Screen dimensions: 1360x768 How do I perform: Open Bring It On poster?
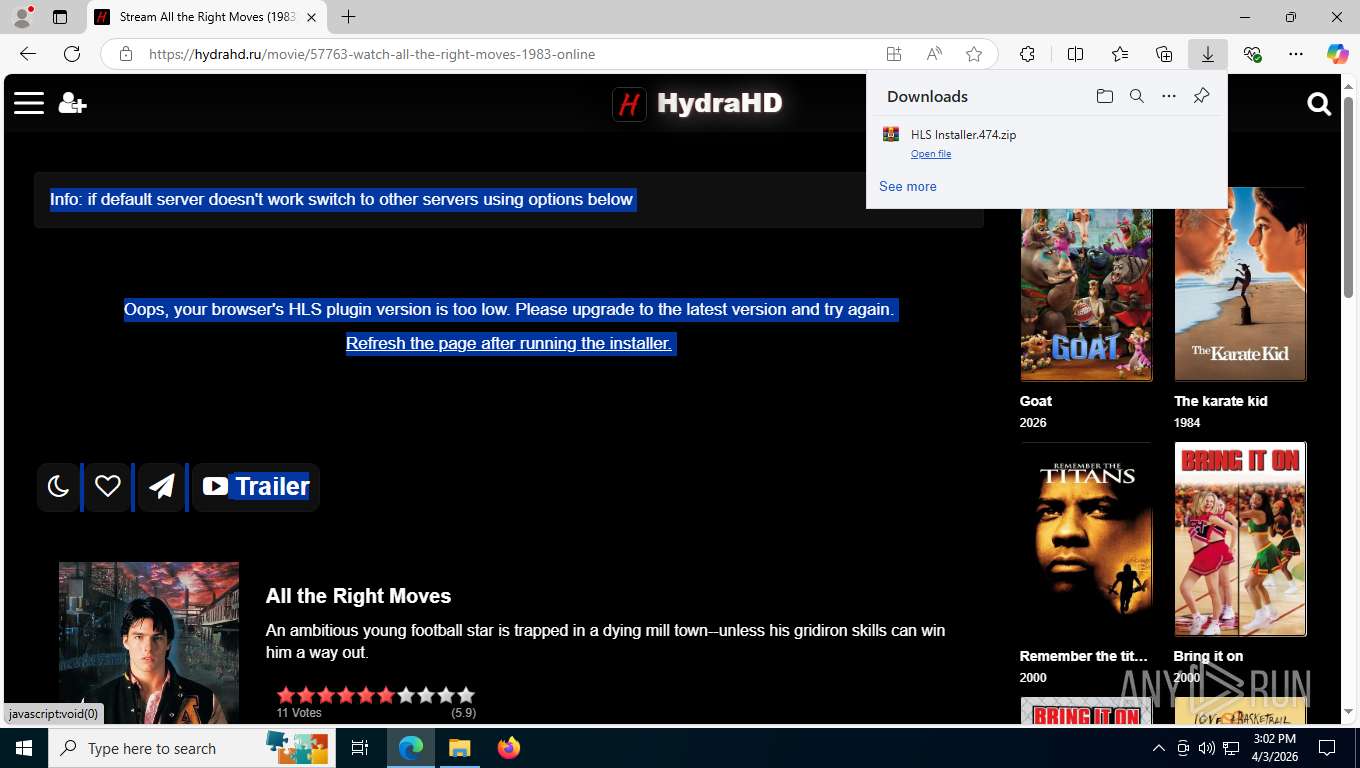coord(1240,539)
